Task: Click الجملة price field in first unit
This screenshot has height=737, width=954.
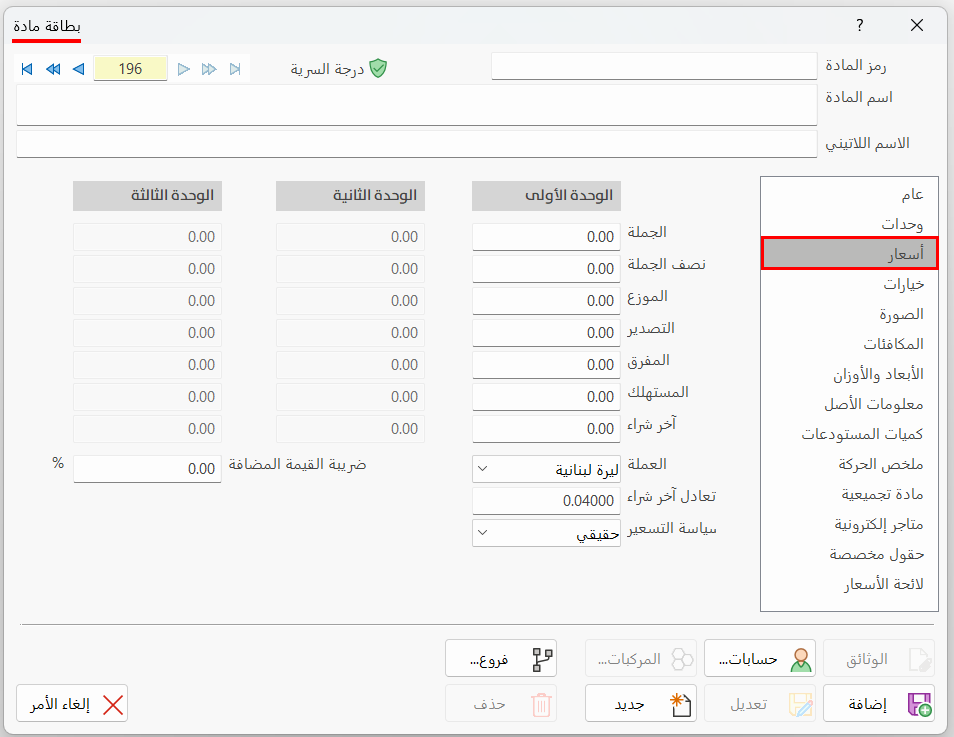Action: point(546,237)
